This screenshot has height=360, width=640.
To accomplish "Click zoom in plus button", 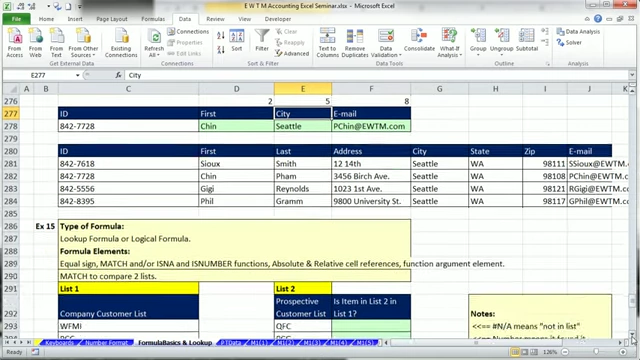I will [x=623, y=352].
